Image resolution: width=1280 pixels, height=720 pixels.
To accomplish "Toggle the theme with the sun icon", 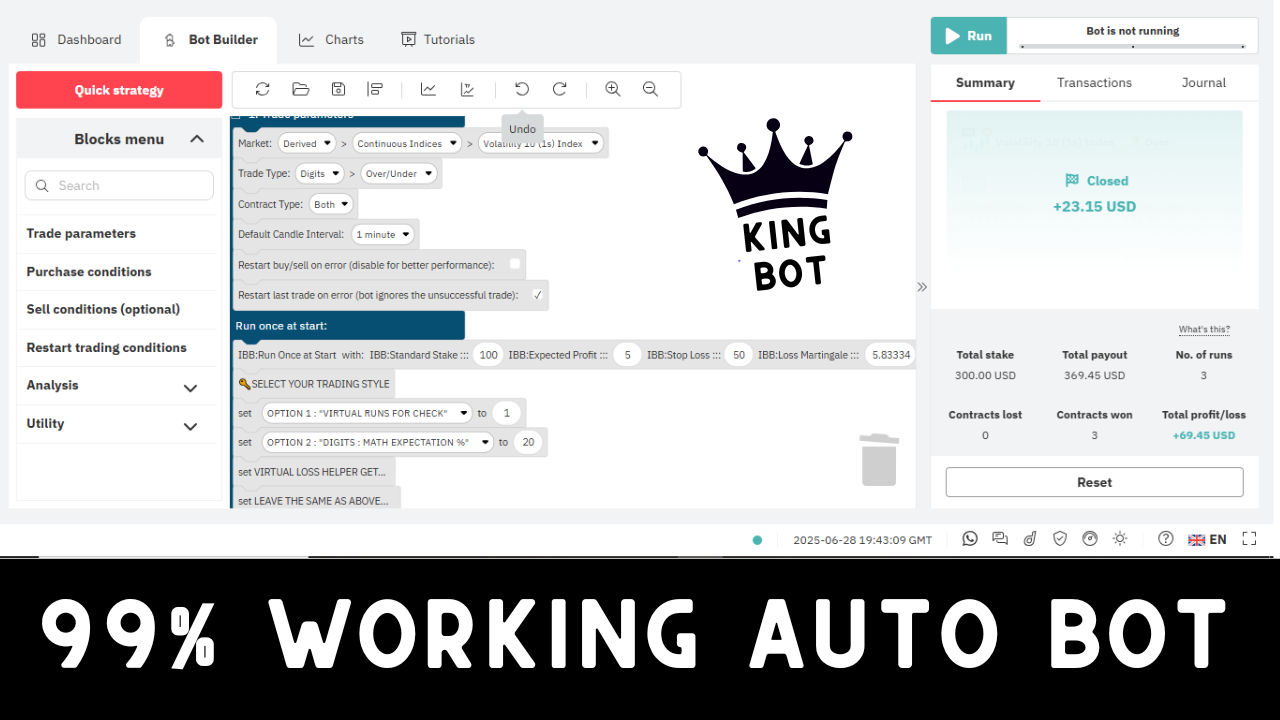I will (x=1119, y=538).
